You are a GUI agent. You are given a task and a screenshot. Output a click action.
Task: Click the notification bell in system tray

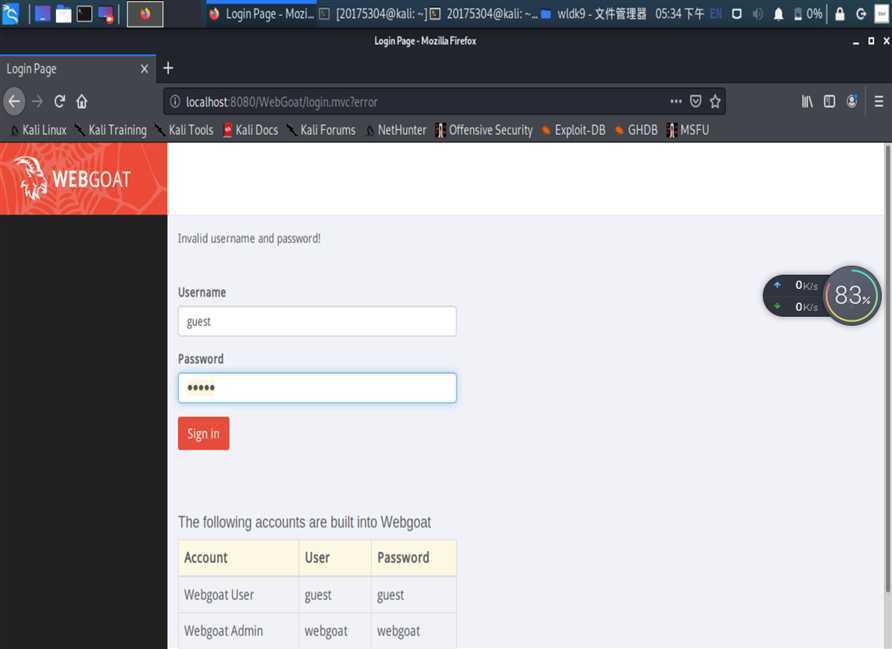778,14
